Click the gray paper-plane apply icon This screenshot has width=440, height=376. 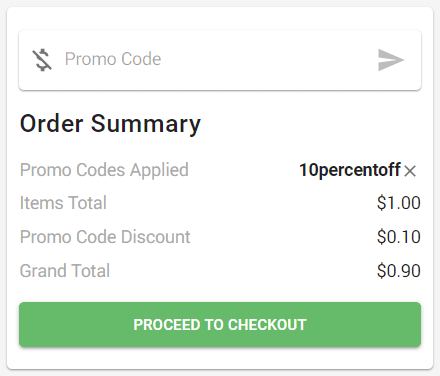coord(391,60)
